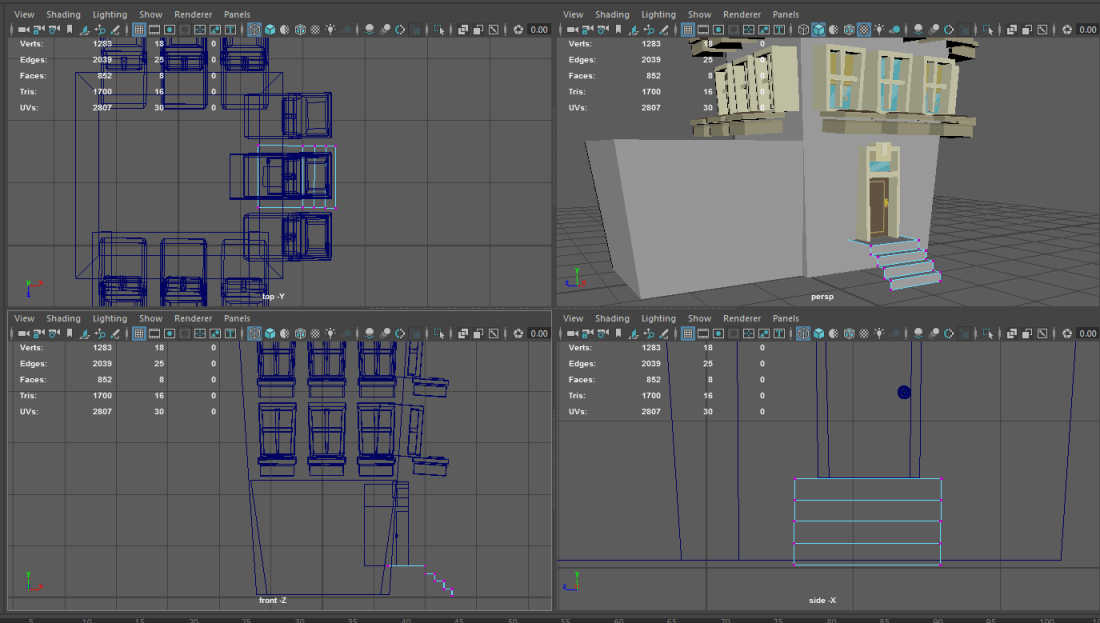Toggle the film gate in persp view
This screenshot has height=623, width=1100.
(x=702, y=29)
